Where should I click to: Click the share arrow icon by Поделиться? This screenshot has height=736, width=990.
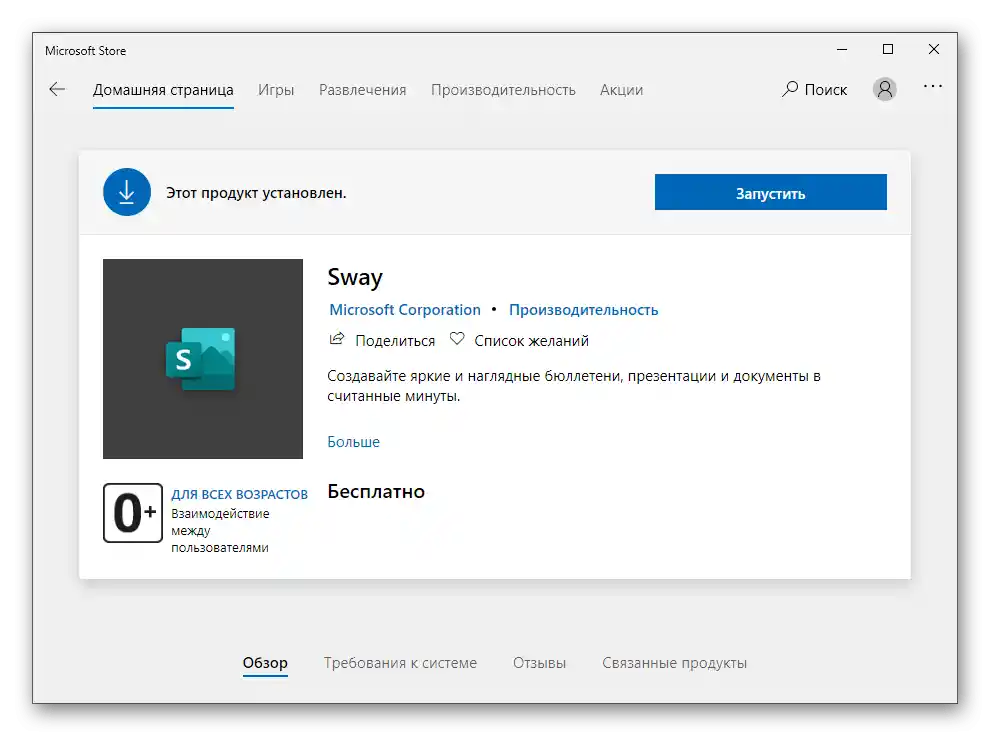coord(337,340)
